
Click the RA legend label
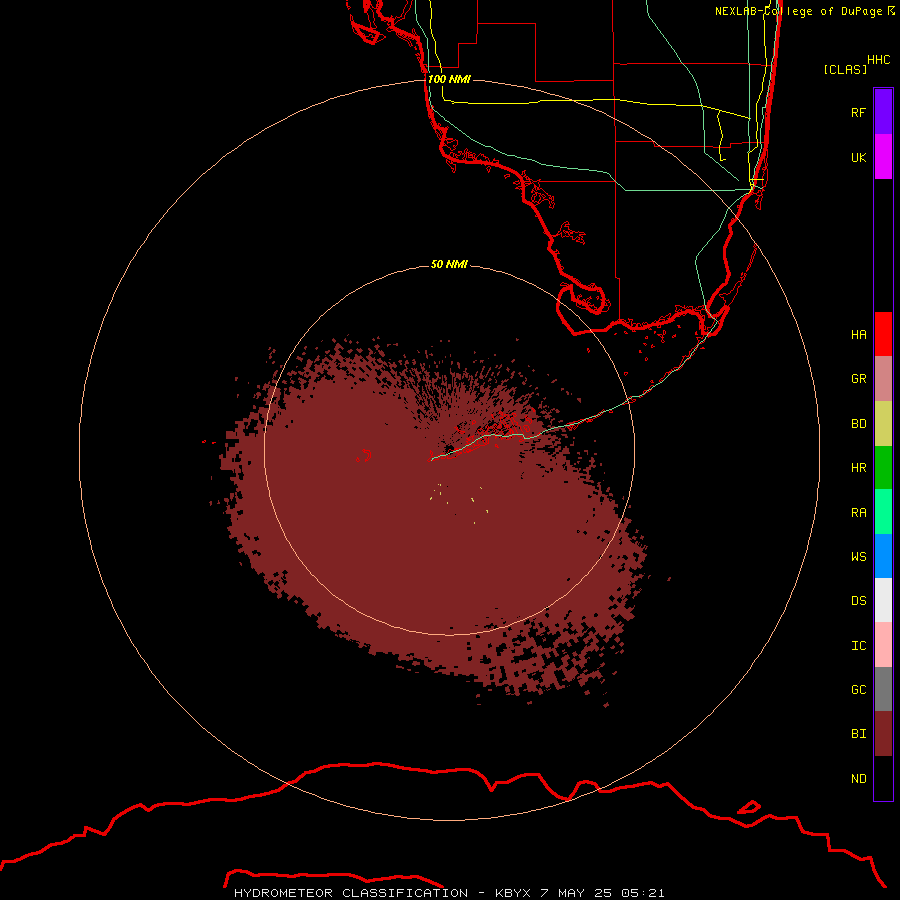click(858, 513)
